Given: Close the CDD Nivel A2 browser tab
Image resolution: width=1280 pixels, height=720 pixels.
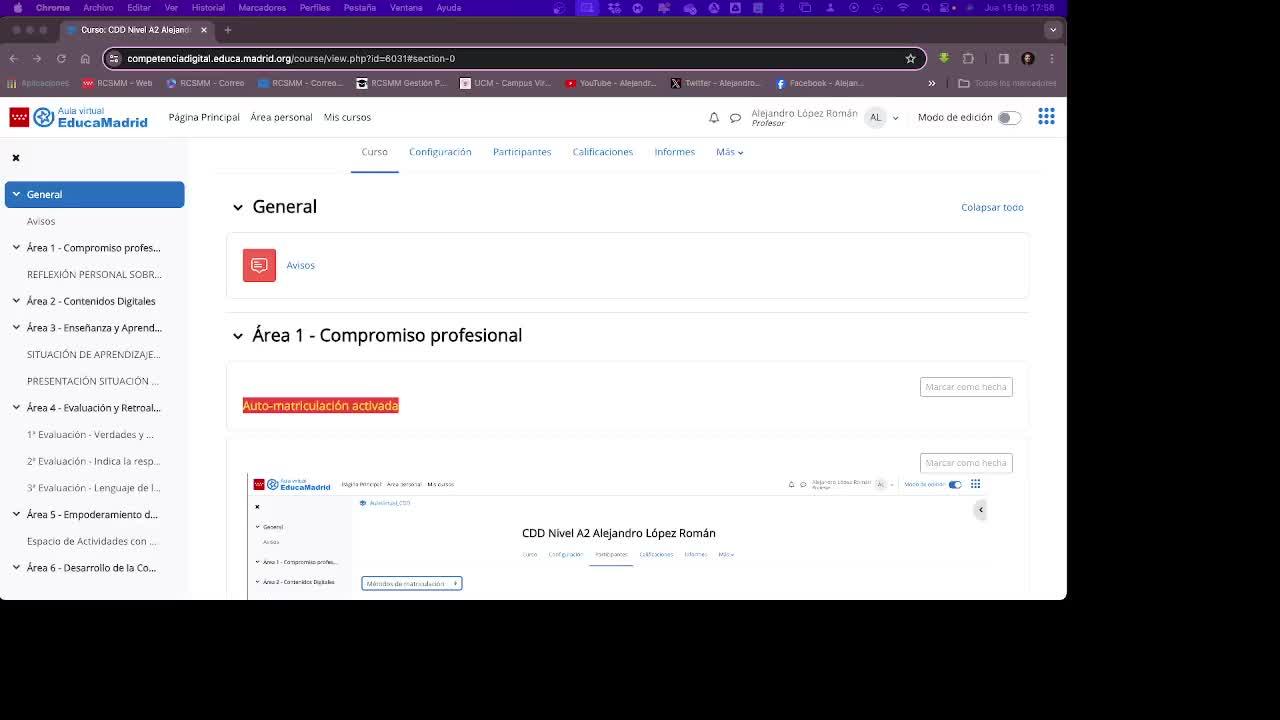Looking at the screenshot, I should (x=204, y=30).
